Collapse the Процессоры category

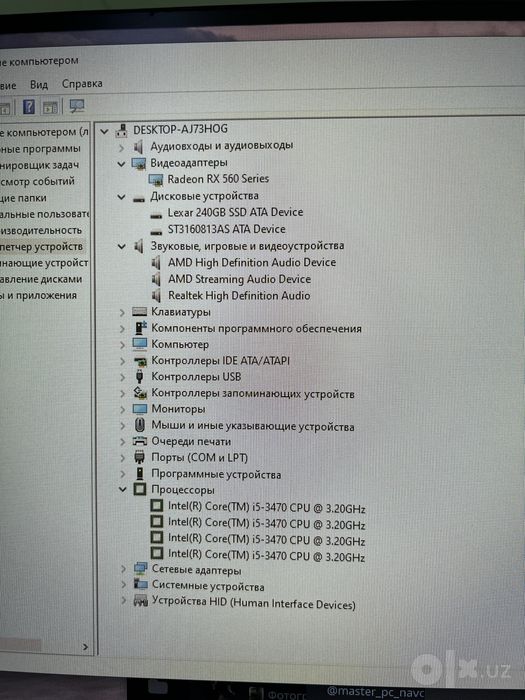[122, 490]
